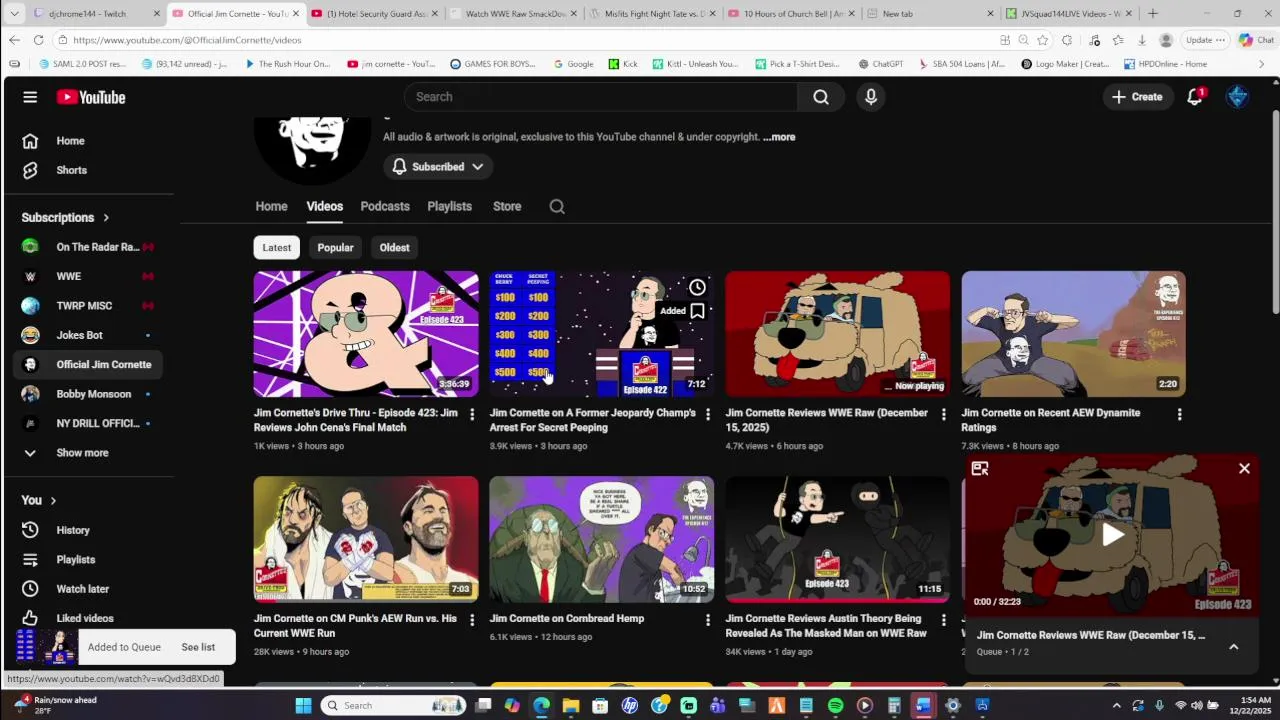This screenshot has width=1280, height=720.
Task: Click the channel search magnifier icon
Action: [557, 207]
